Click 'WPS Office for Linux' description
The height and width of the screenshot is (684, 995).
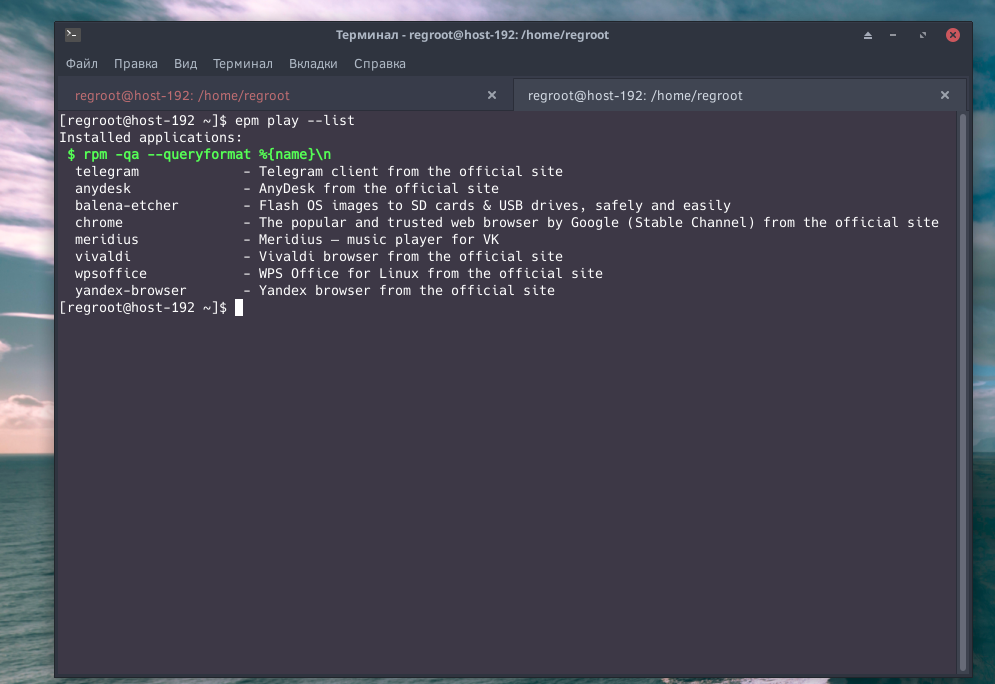tap(431, 273)
